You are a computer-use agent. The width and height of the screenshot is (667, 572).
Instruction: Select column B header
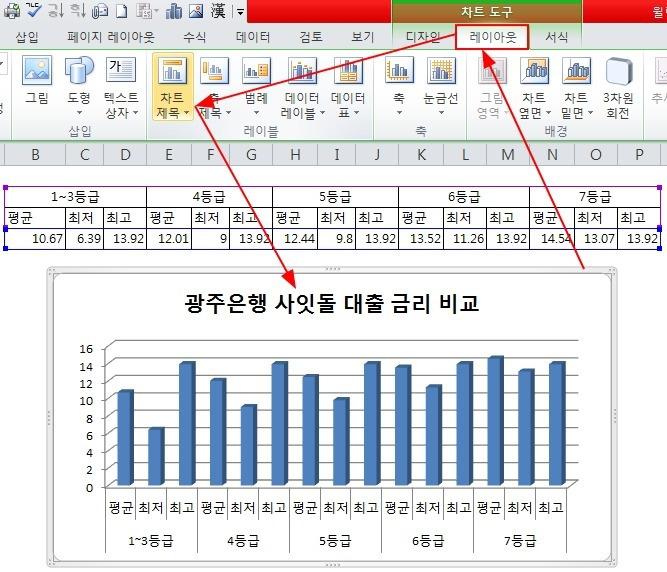tap(35, 154)
